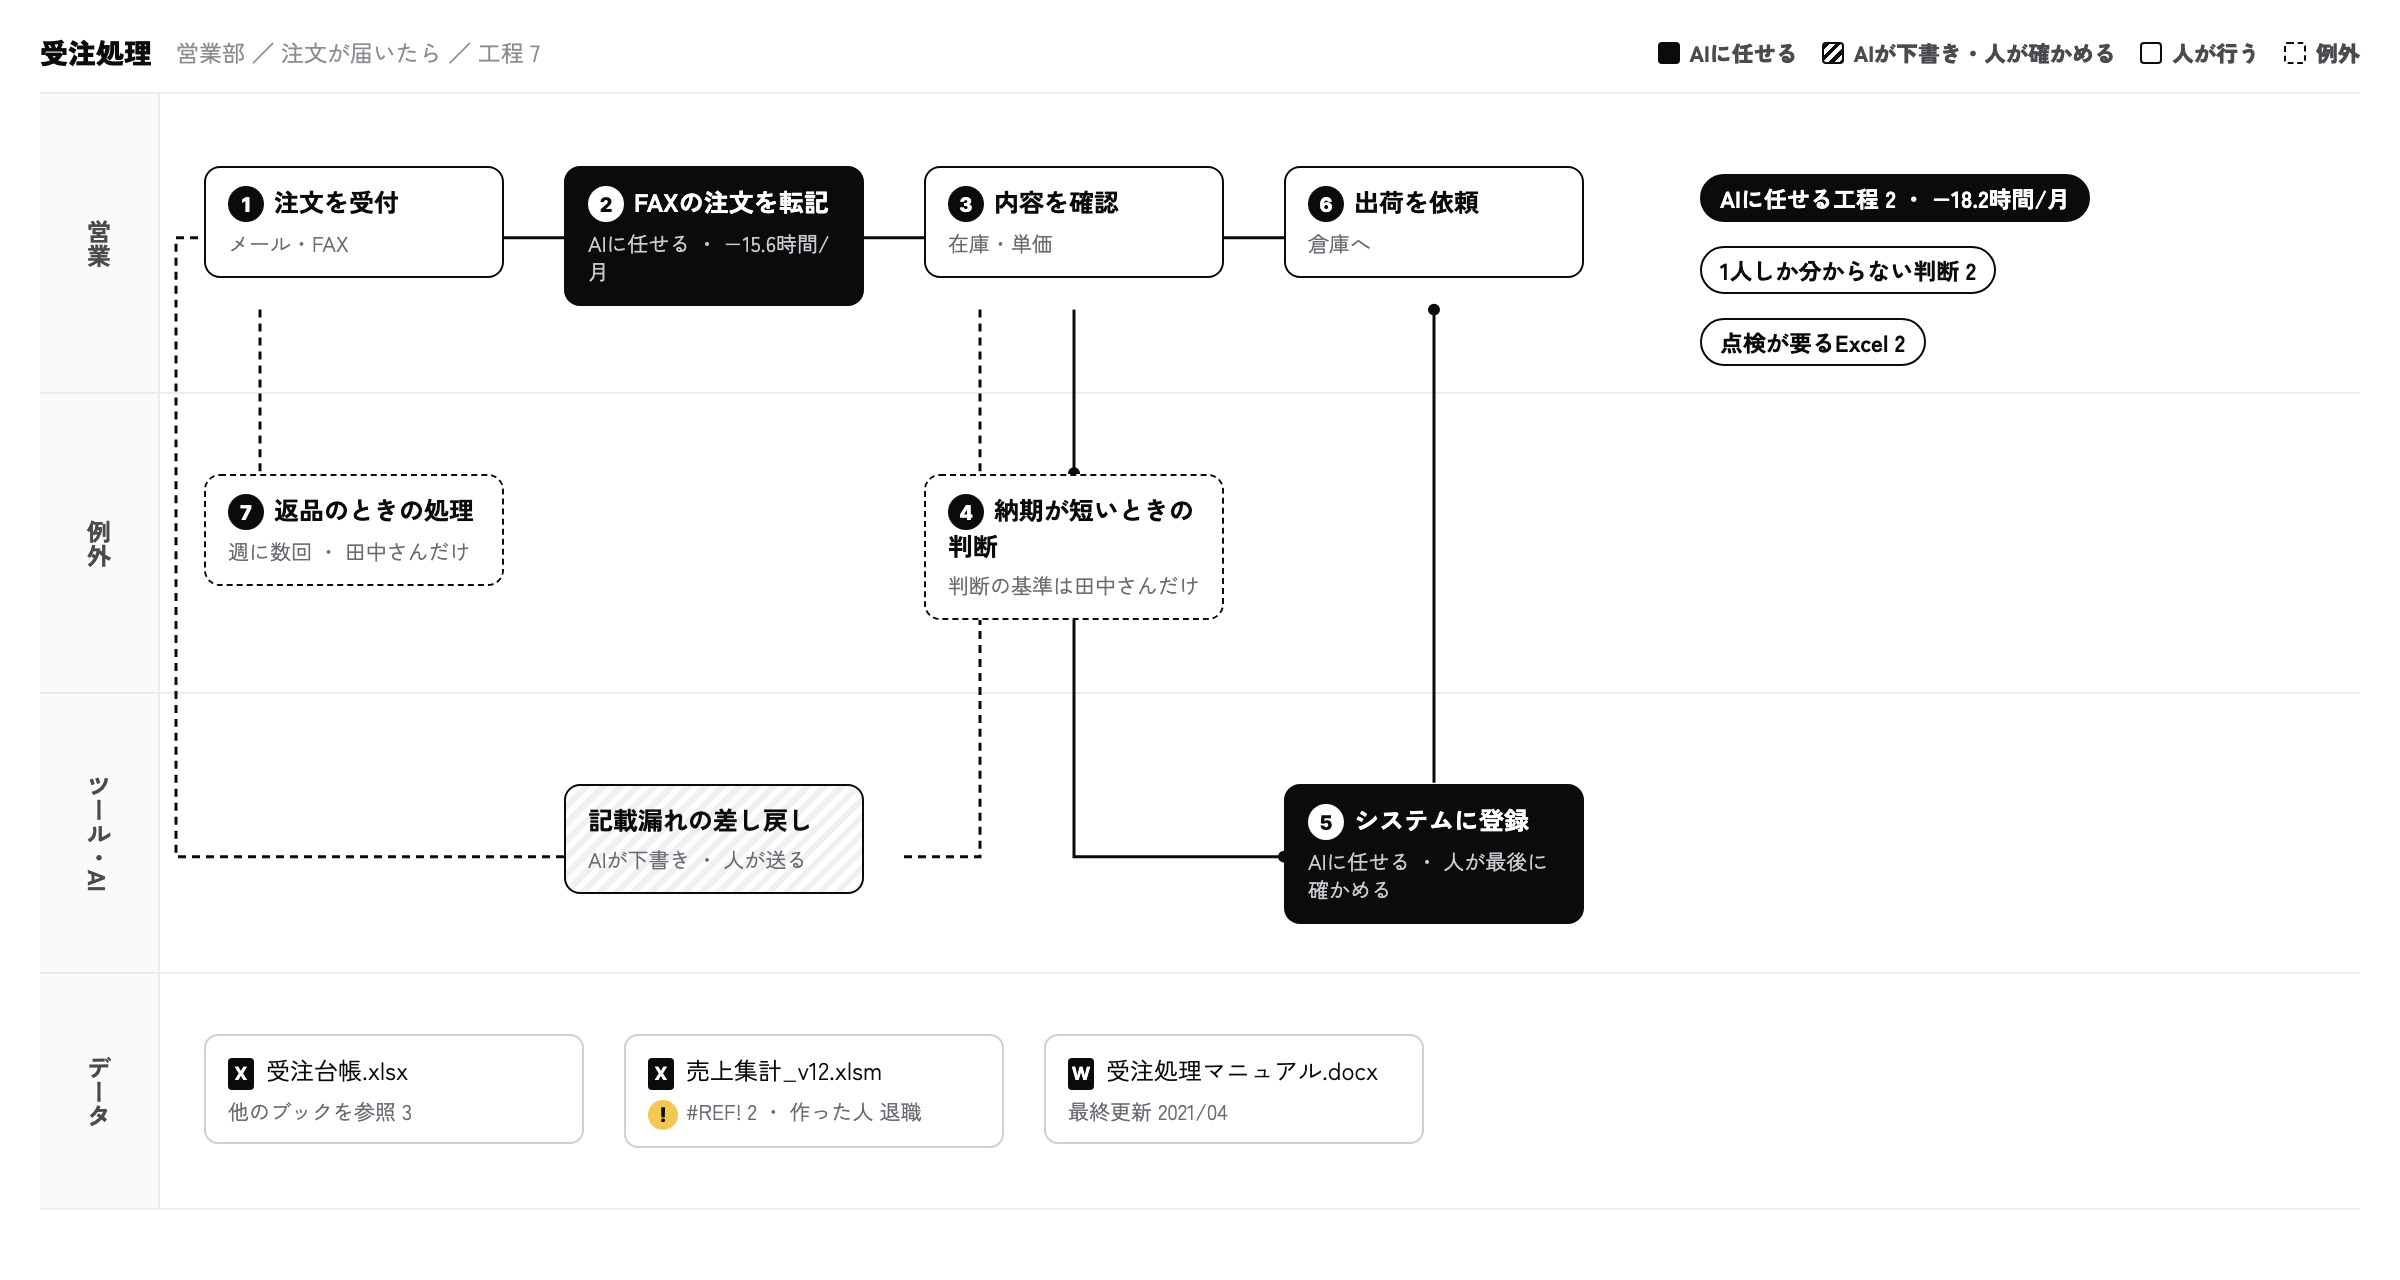2400x1280 pixels.
Task: Click the text 在庫・単価
Action: click(x=1000, y=244)
